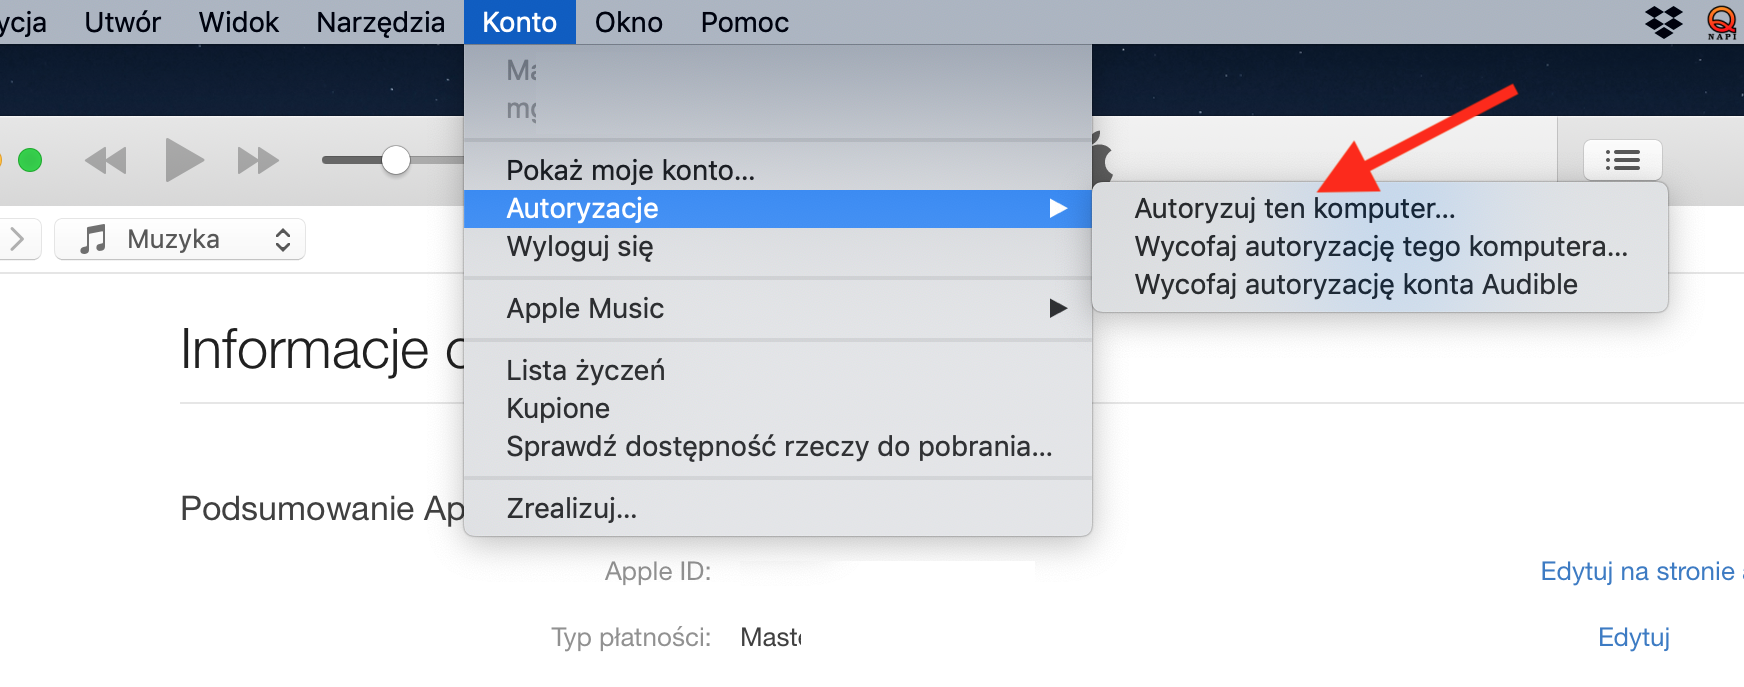1744x687 pixels.
Task: Open the list view button in toolbar
Action: pos(1622,160)
